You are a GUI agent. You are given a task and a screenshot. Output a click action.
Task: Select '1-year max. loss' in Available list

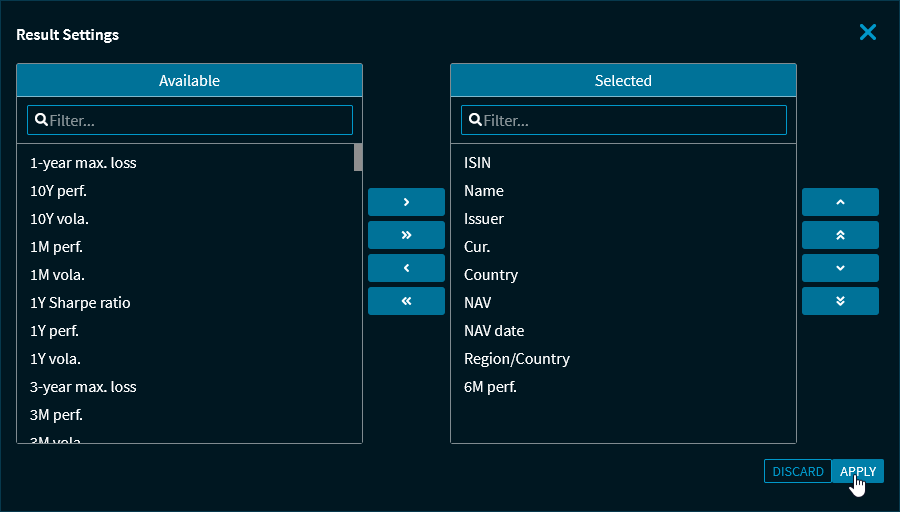[x=84, y=163]
